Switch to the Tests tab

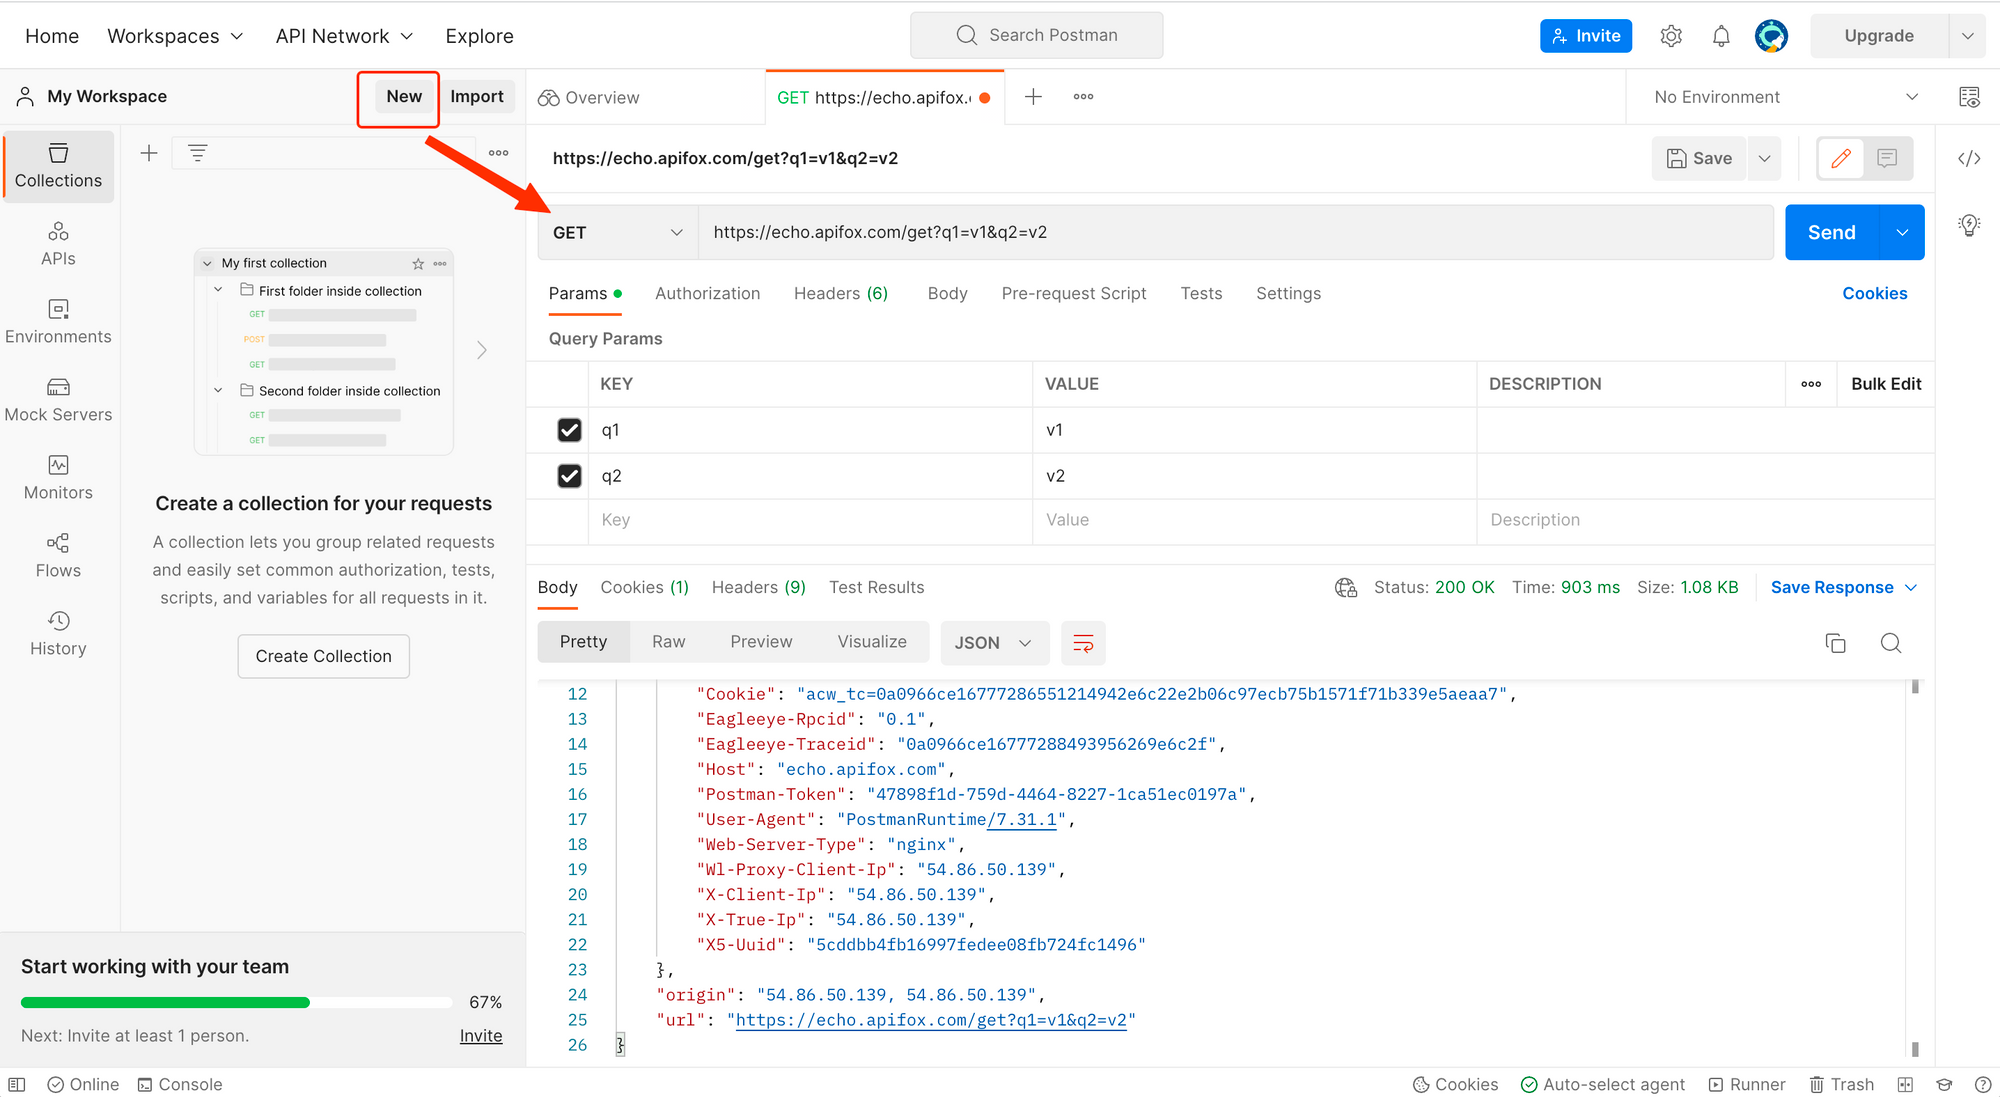point(1199,292)
